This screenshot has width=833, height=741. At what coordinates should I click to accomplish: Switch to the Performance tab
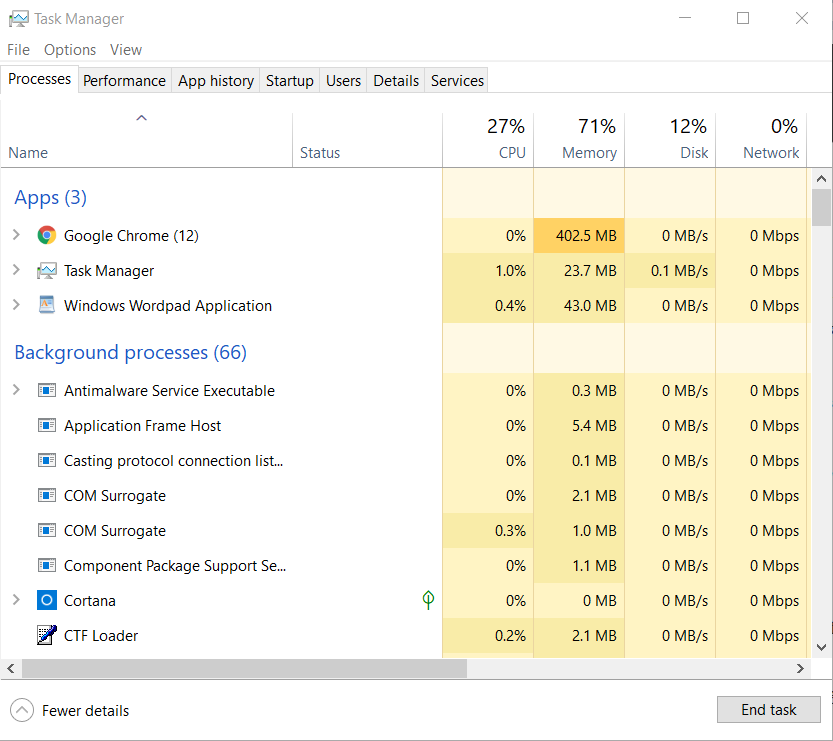coord(124,81)
